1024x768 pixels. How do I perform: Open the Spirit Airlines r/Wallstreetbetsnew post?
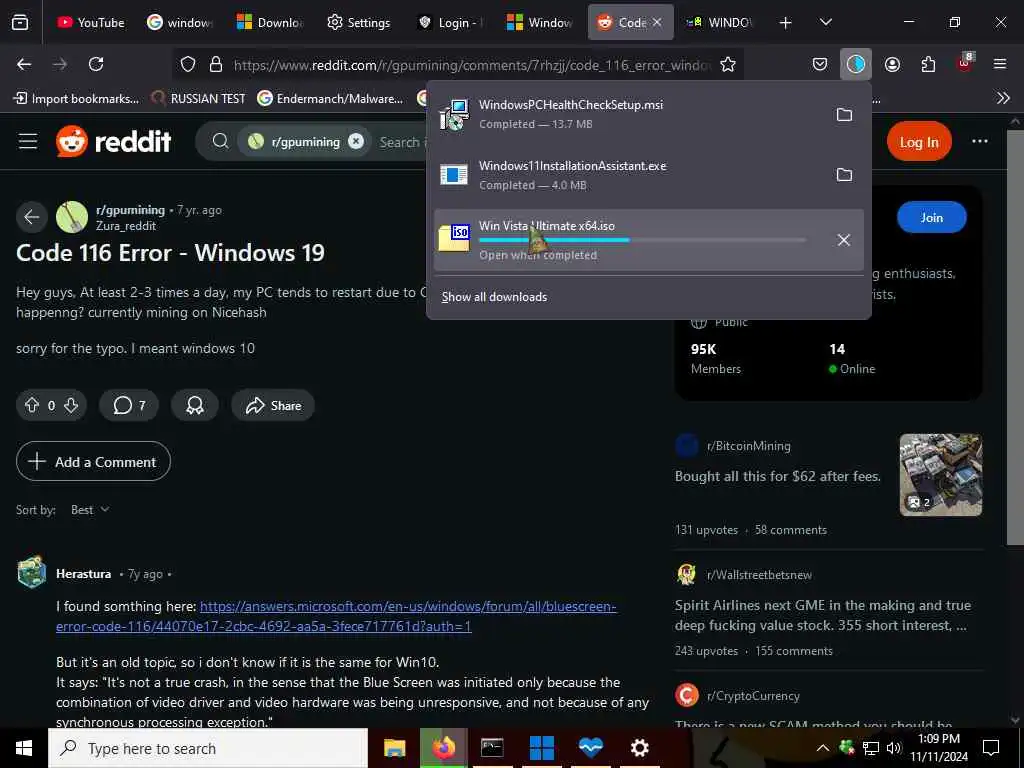point(822,615)
